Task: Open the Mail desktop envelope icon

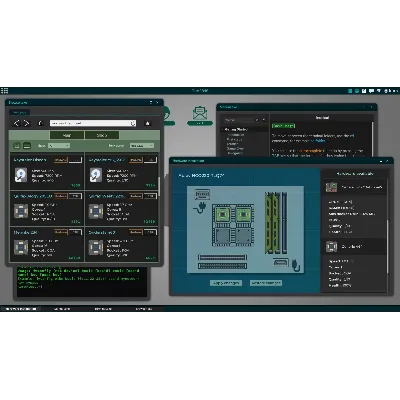Action: tap(200, 115)
